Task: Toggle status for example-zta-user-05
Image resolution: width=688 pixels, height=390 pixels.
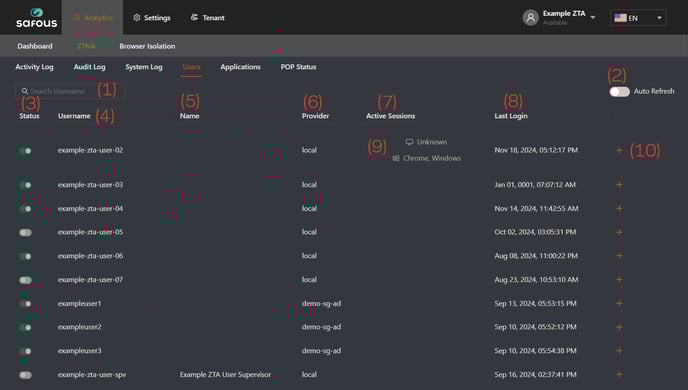Action: tap(25, 232)
